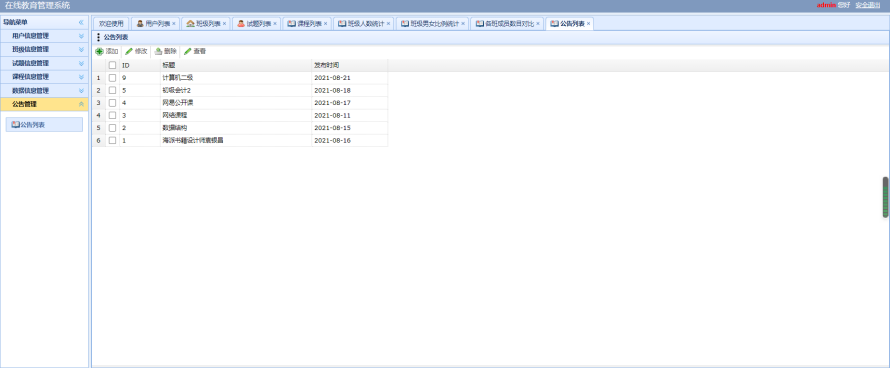The height and width of the screenshot is (368, 890).
Task: Collapse the 公告管理 accordion arrow
Action: tap(81, 104)
